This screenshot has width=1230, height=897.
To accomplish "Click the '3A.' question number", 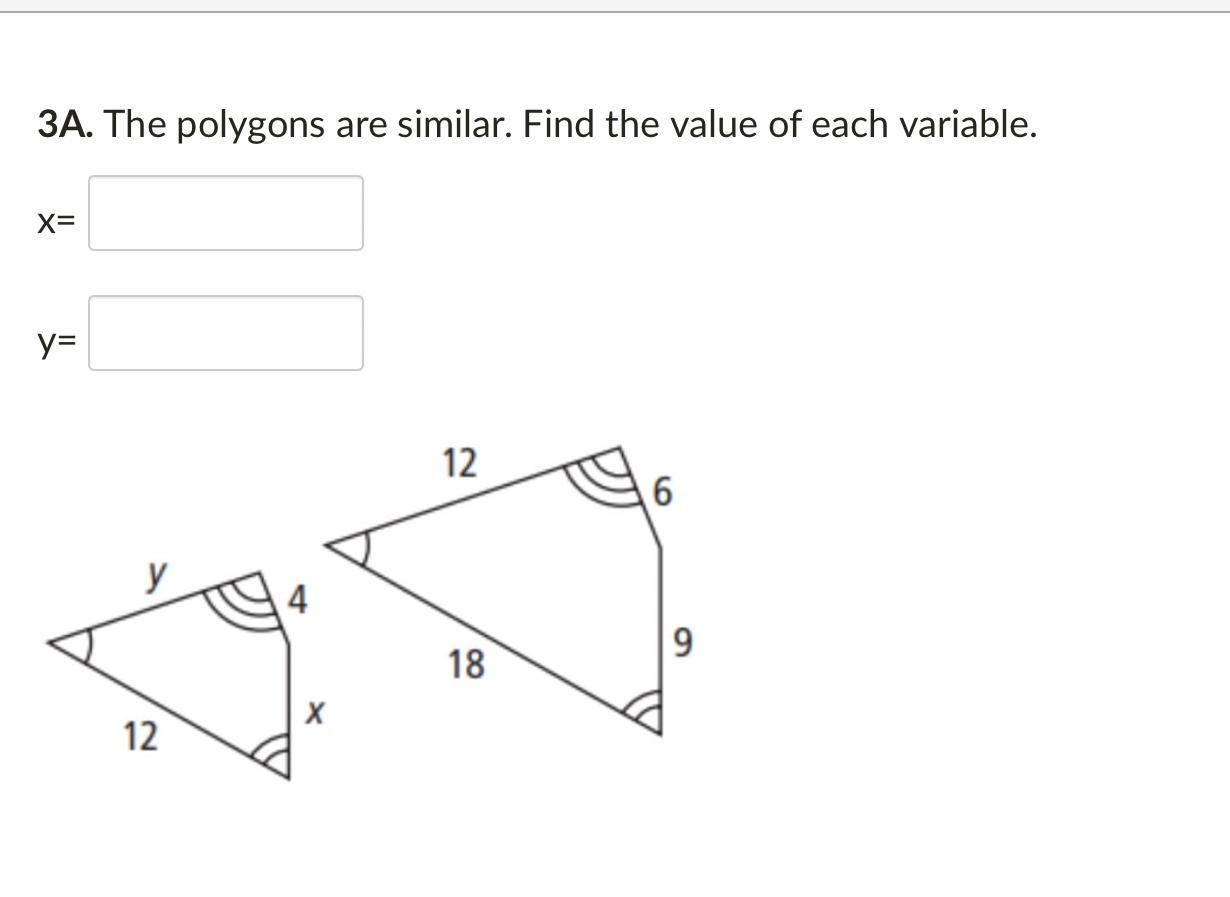I will pyautogui.click(x=66, y=125).
